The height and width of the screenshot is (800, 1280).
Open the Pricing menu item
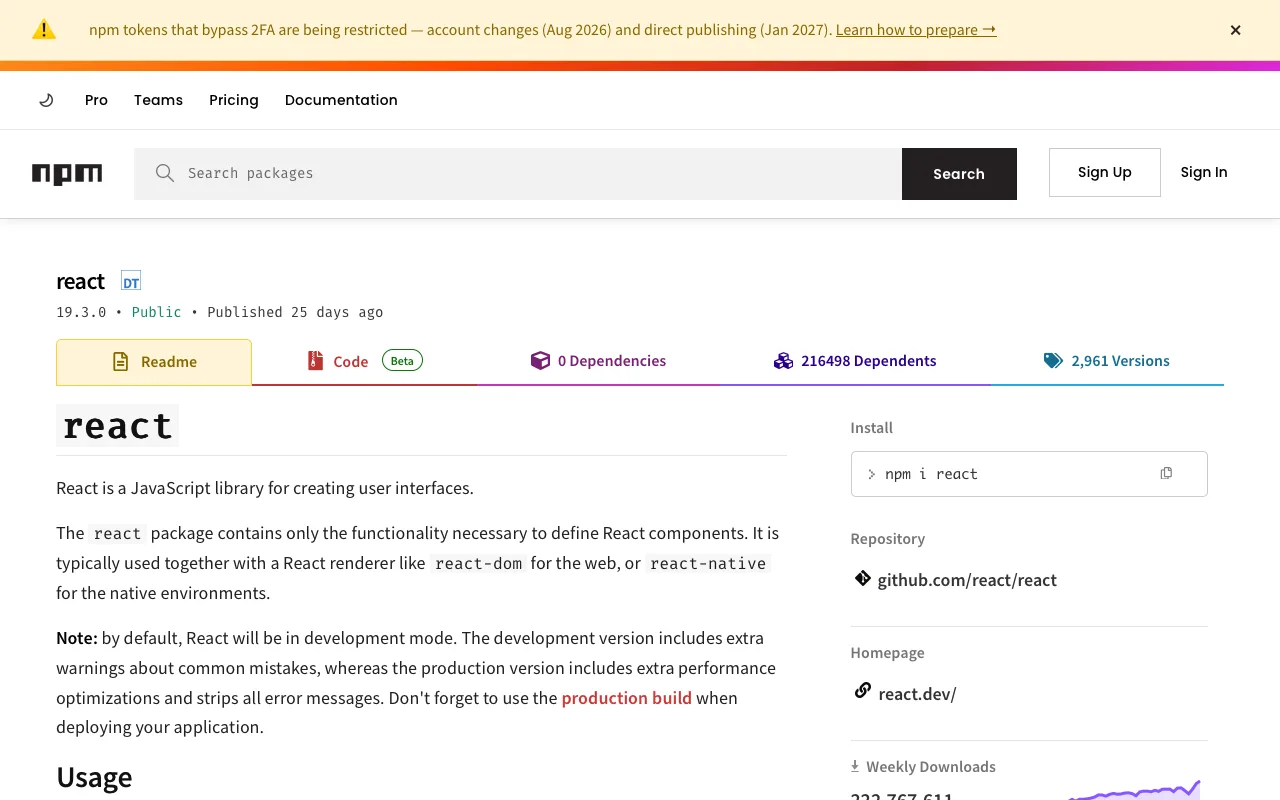[234, 100]
